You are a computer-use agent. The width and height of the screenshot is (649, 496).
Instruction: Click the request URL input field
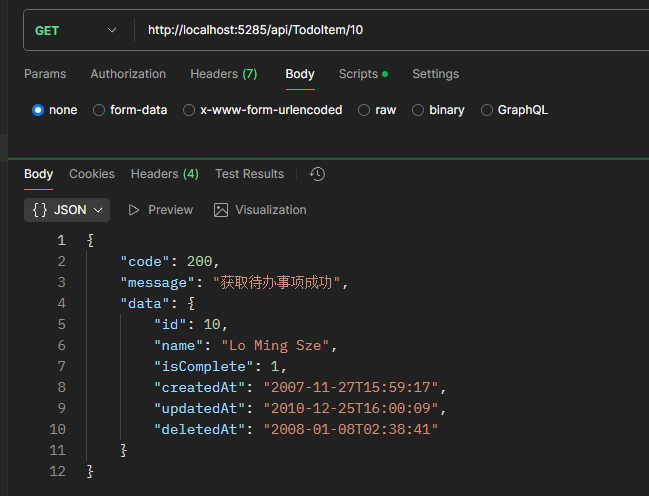390,30
